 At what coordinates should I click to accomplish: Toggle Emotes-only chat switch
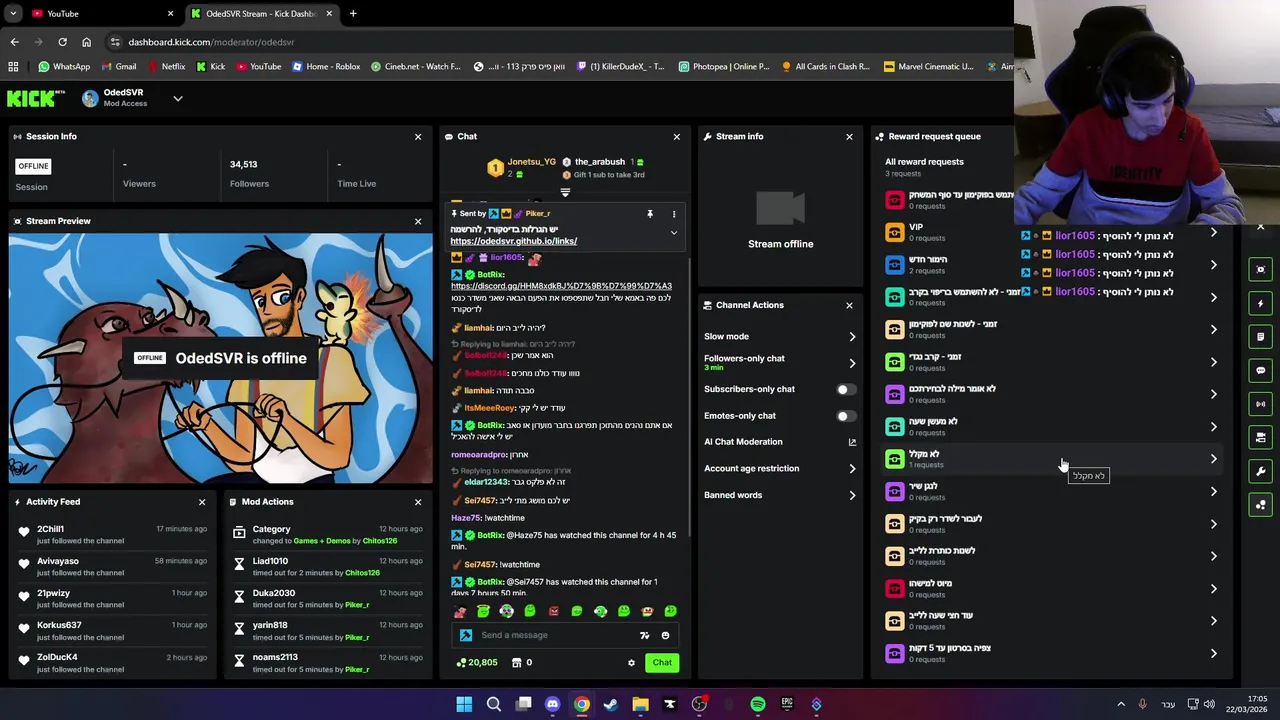(846, 416)
